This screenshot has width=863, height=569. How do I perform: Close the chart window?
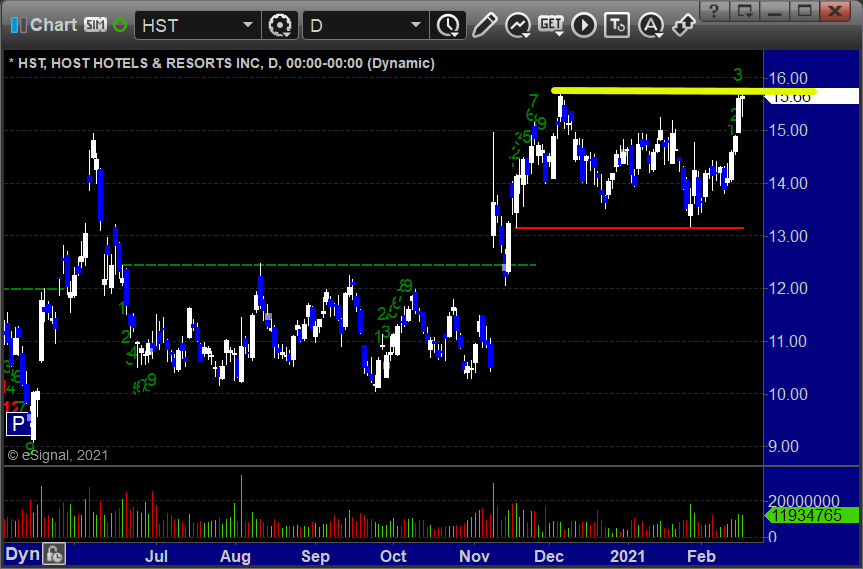(835, 10)
